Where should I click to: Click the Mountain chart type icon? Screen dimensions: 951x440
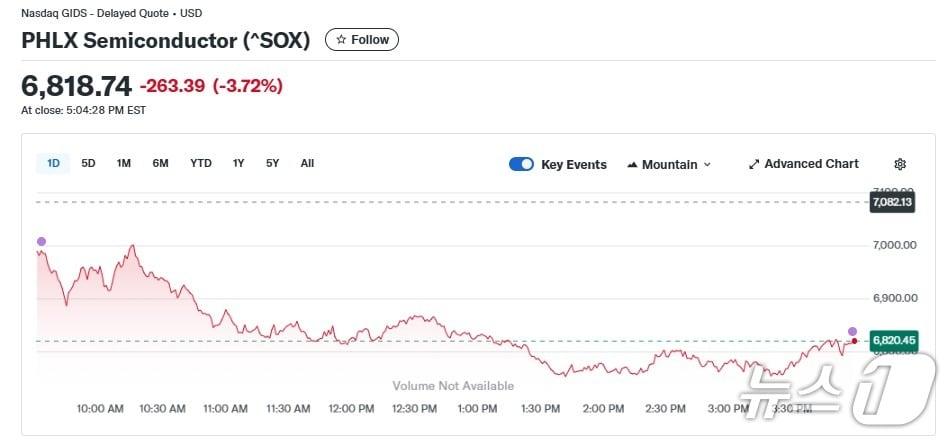(632, 165)
